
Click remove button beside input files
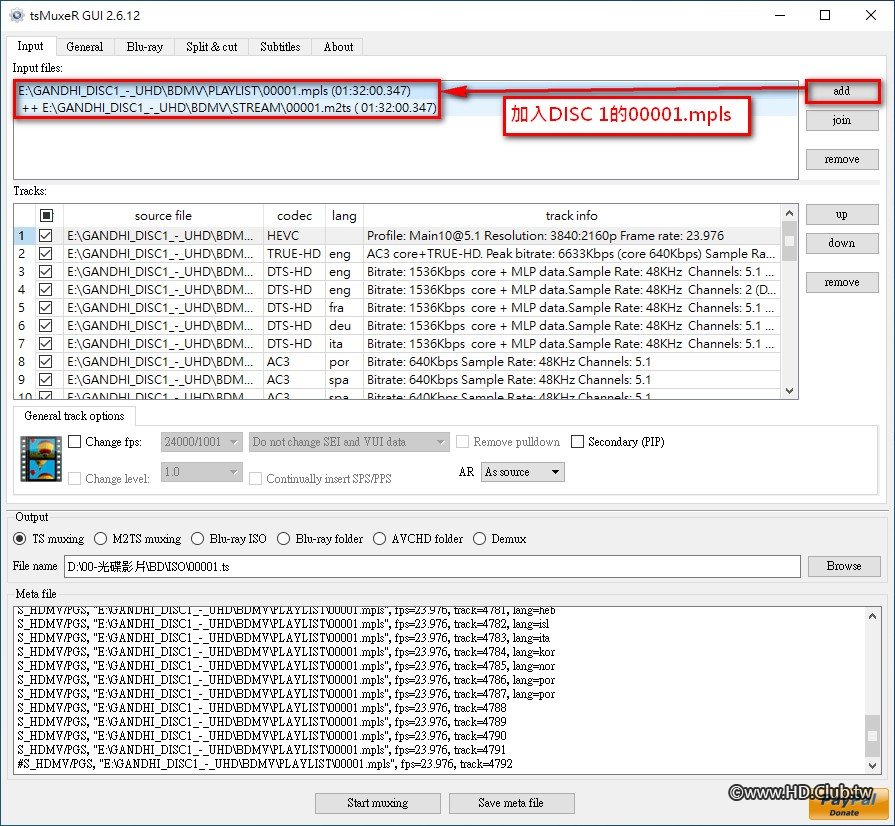[842, 159]
